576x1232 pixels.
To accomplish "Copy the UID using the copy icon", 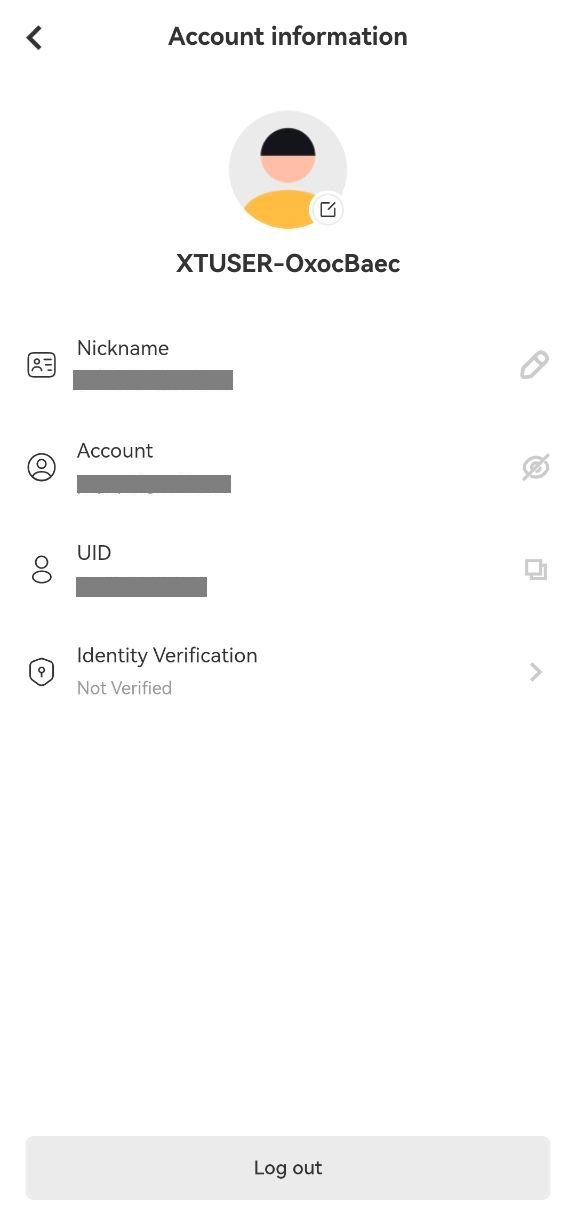I will tap(536, 569).
